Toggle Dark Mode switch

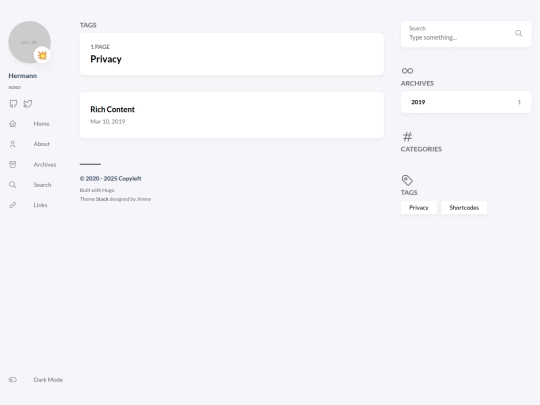13,380
